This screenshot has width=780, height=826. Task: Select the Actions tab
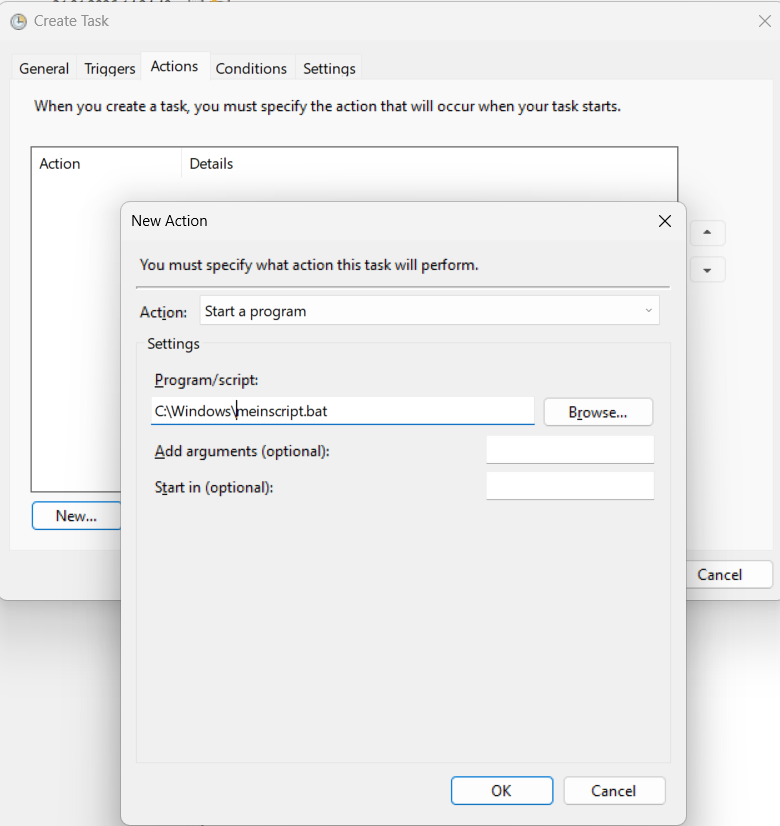click(x=174, y=66)
